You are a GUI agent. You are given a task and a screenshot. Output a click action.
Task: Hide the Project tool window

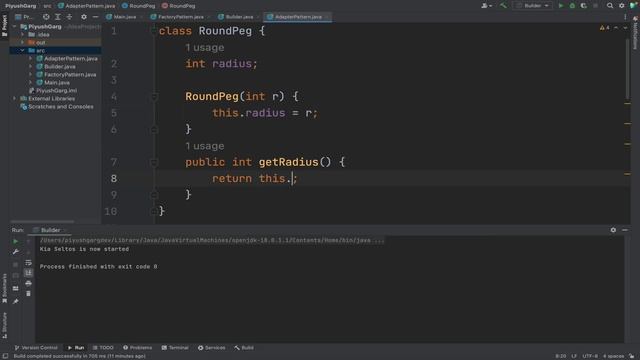click(x=96, y=17)
